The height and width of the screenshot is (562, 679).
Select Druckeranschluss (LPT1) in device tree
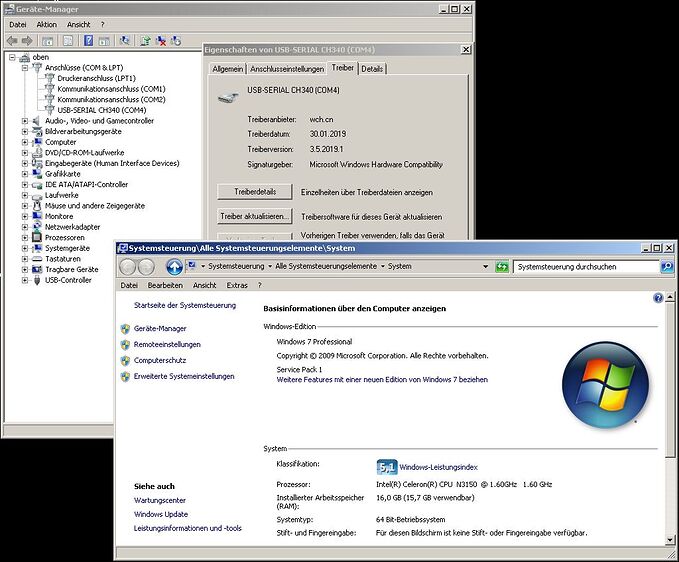[97, 78]
